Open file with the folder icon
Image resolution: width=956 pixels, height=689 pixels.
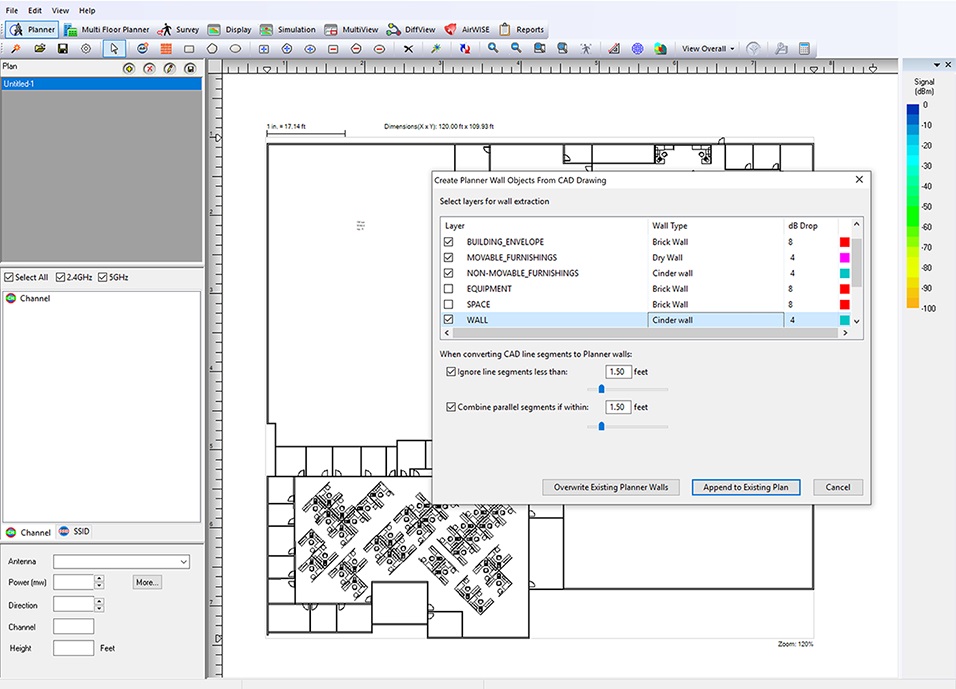tap(40, 48)
